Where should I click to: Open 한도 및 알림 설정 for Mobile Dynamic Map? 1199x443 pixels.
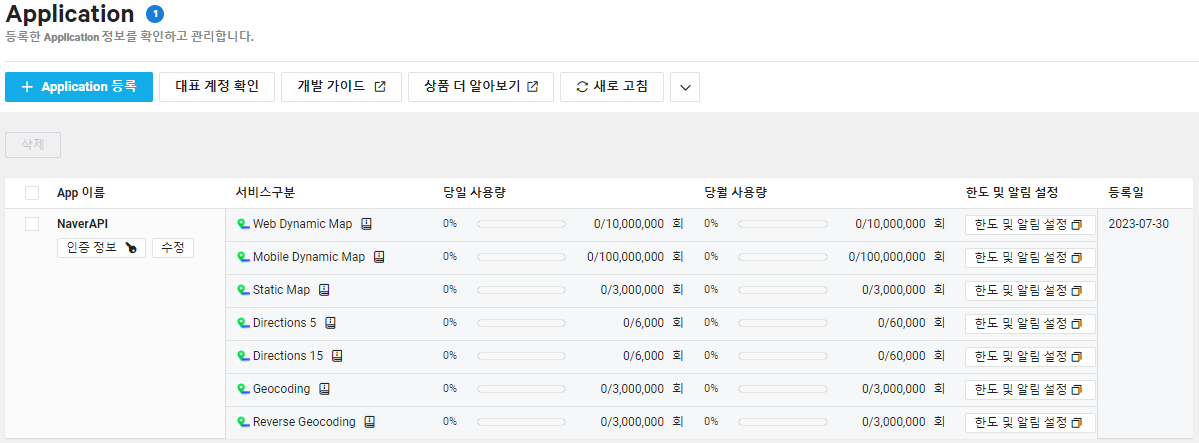(x=1030, y=258)
